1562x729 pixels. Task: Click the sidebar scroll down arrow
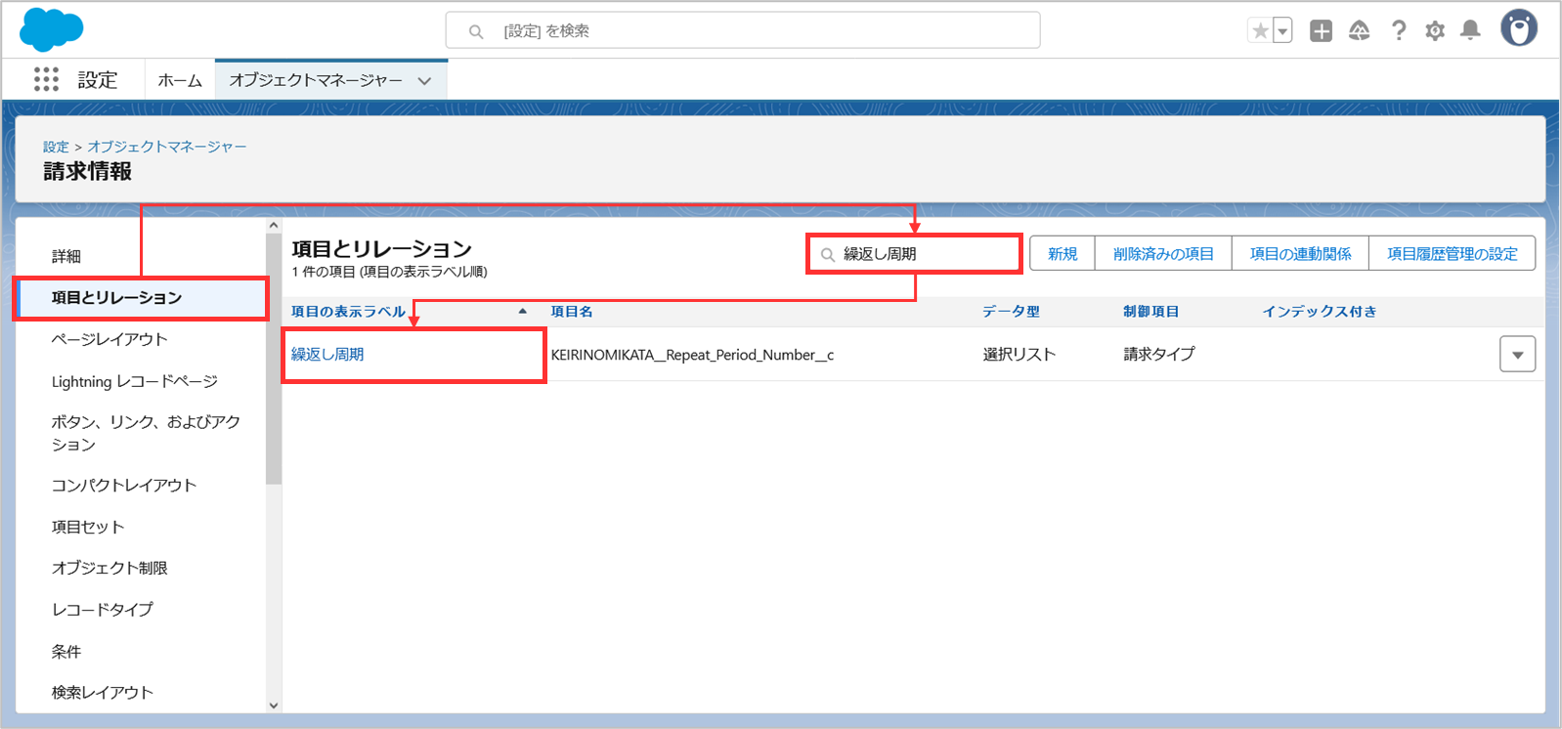[274, 704]
